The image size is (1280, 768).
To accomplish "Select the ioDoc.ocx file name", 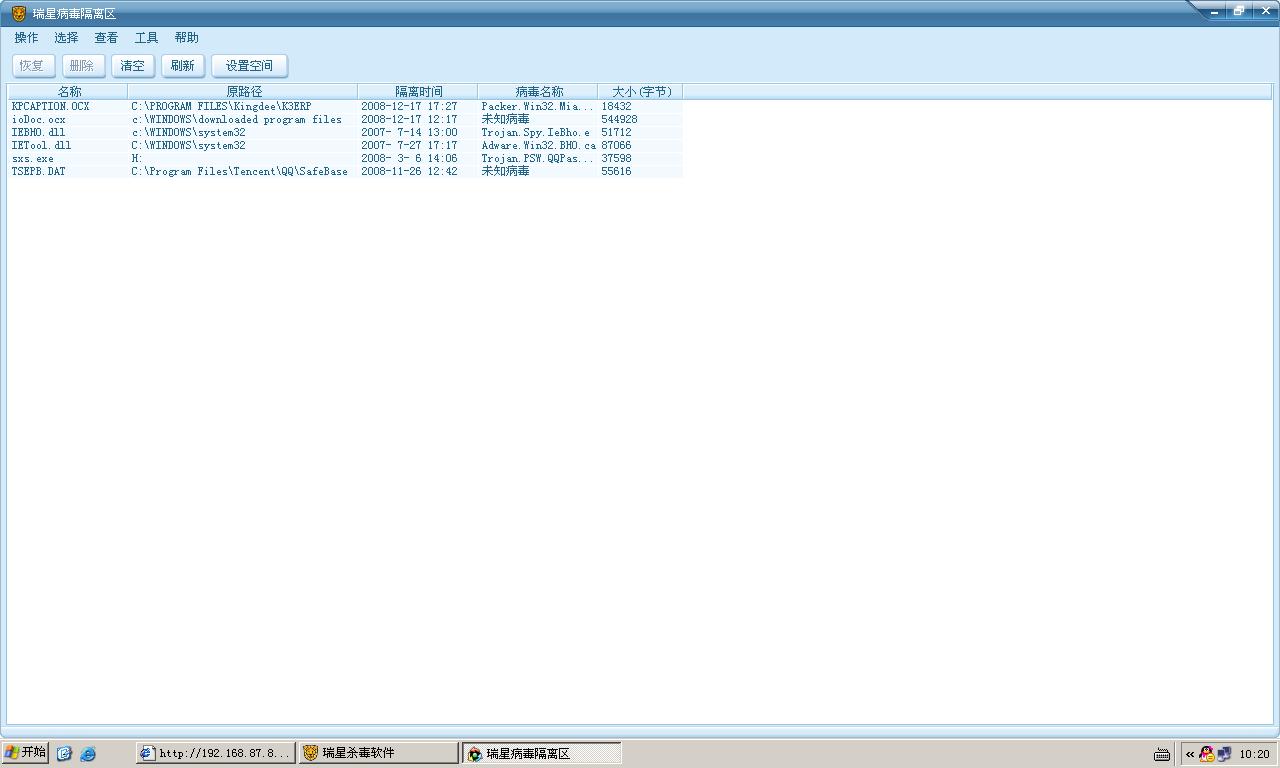I will click(x=39, y=119).
